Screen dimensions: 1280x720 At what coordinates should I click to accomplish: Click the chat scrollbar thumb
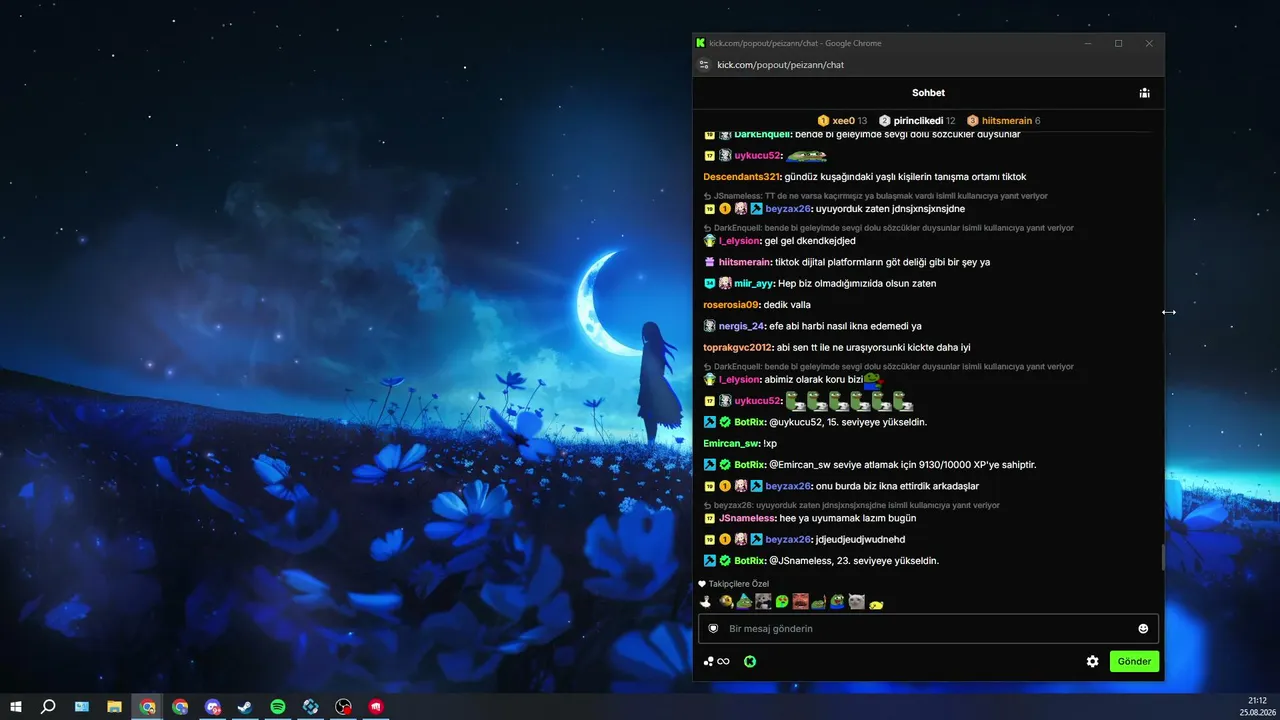(x=1162, y=558)
